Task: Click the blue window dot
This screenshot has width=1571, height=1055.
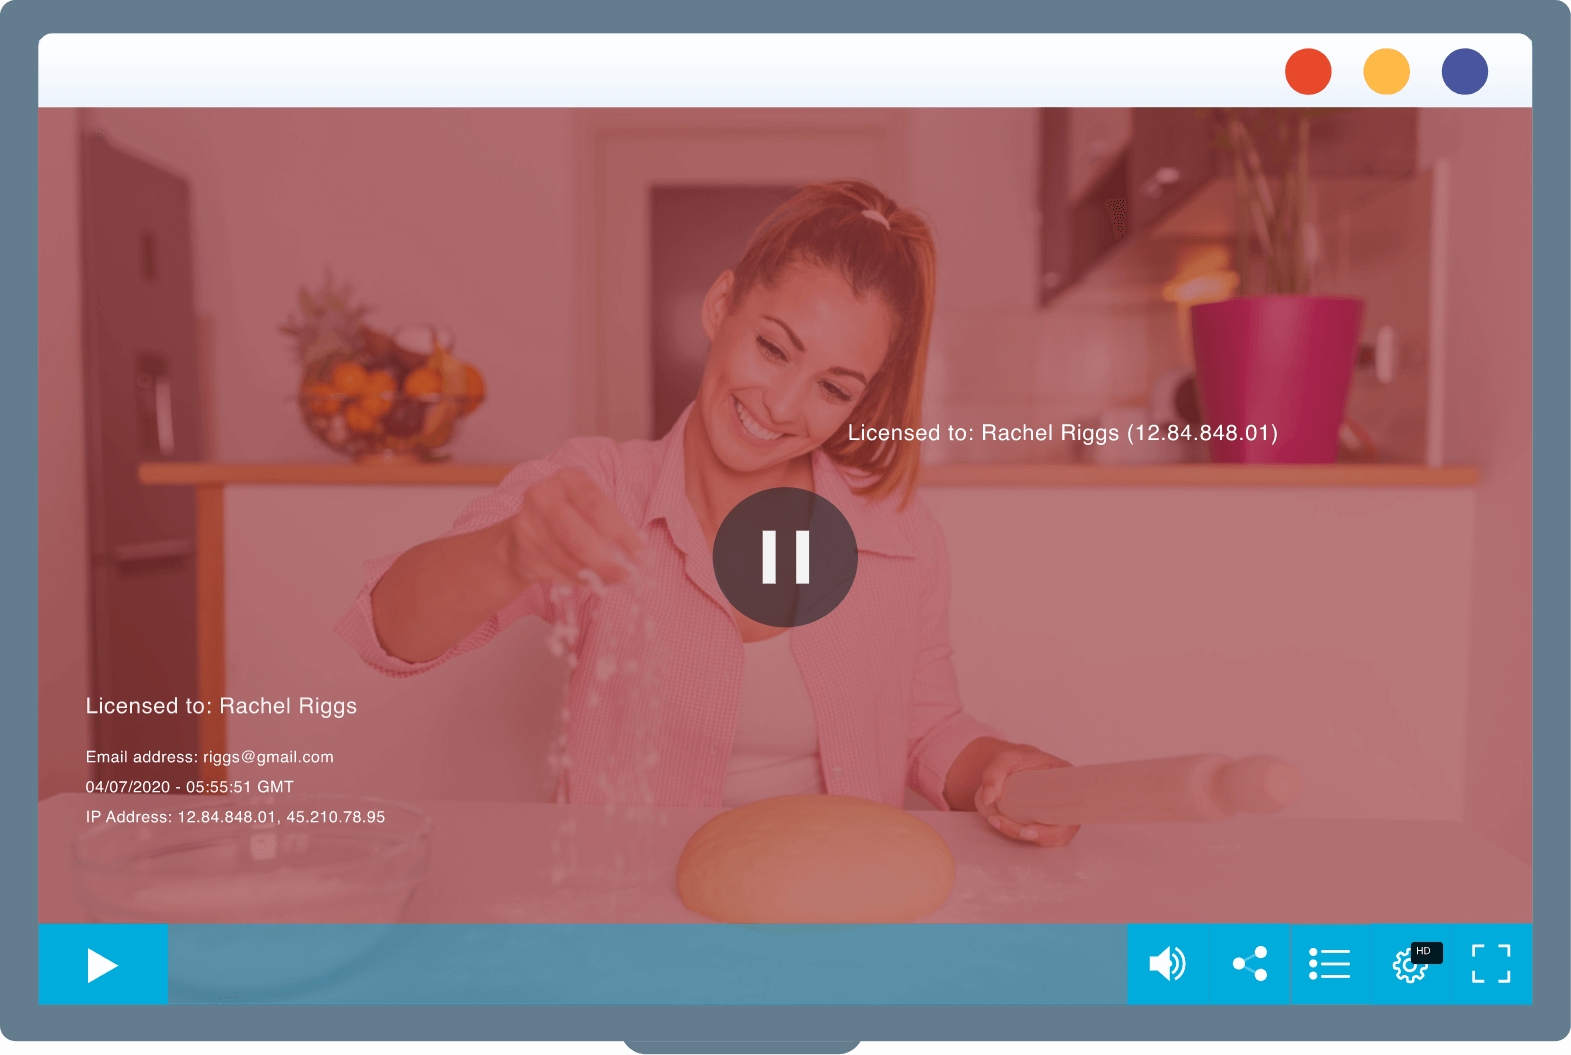Action: [1465, 72]
